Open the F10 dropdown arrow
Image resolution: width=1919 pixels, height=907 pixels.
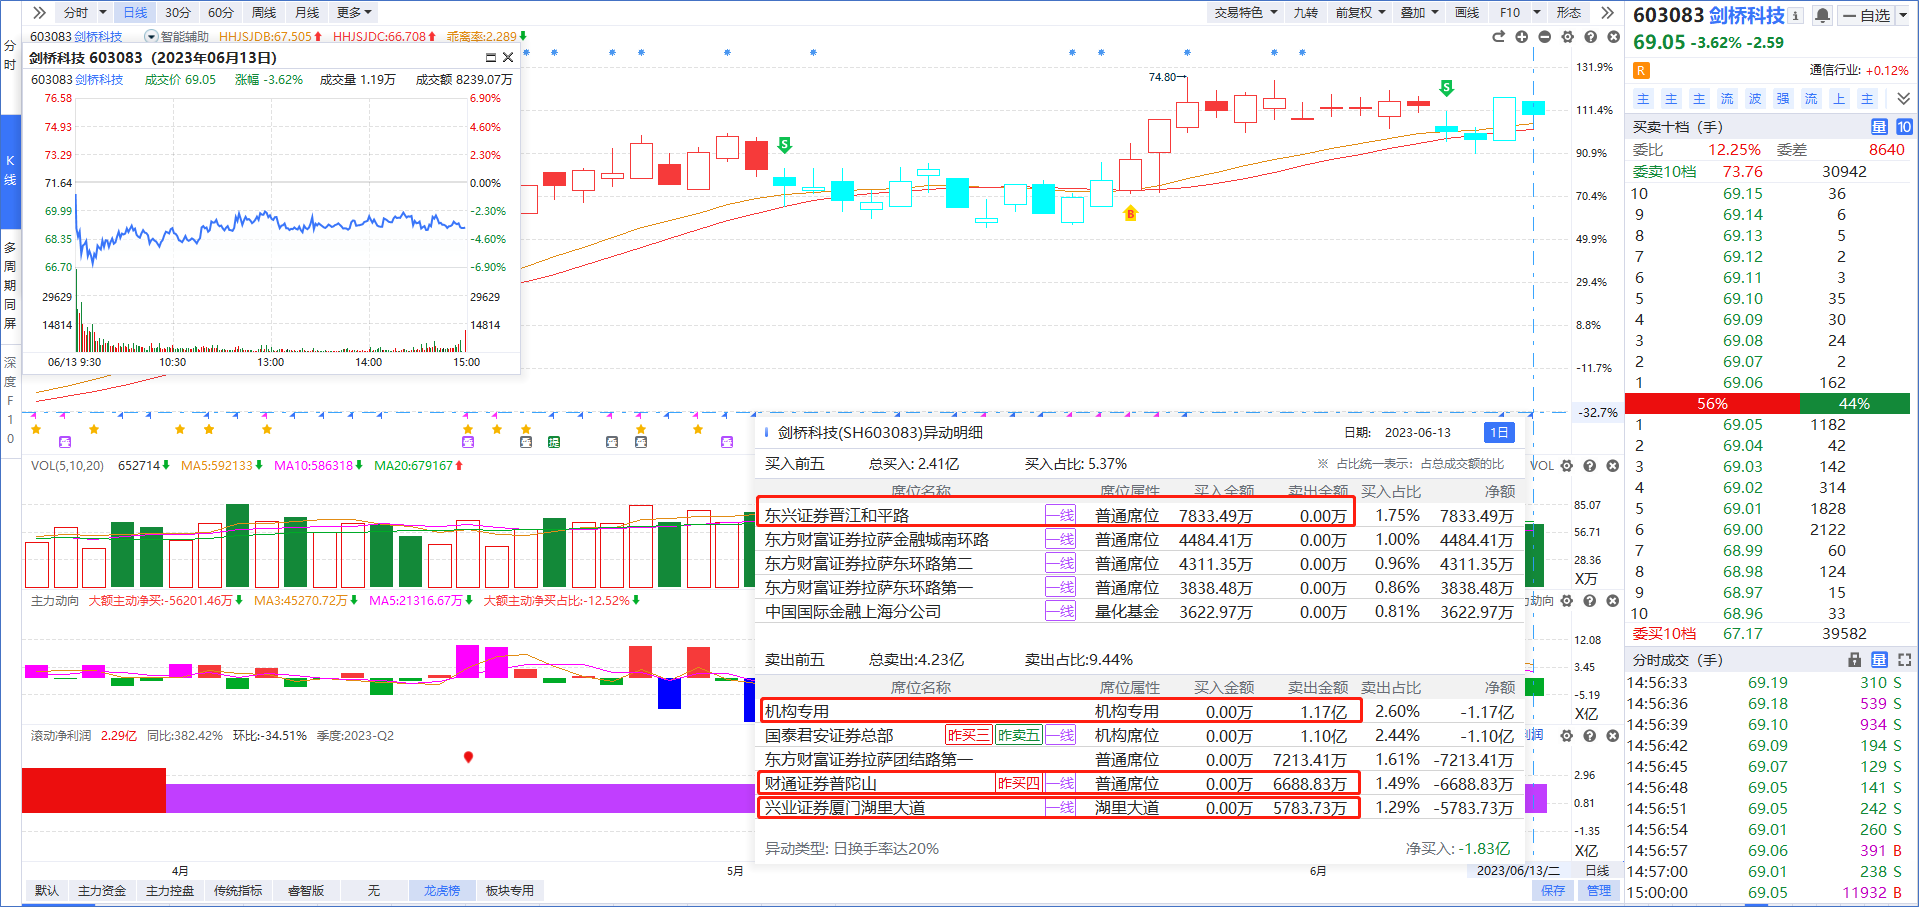click(1537, 13)
